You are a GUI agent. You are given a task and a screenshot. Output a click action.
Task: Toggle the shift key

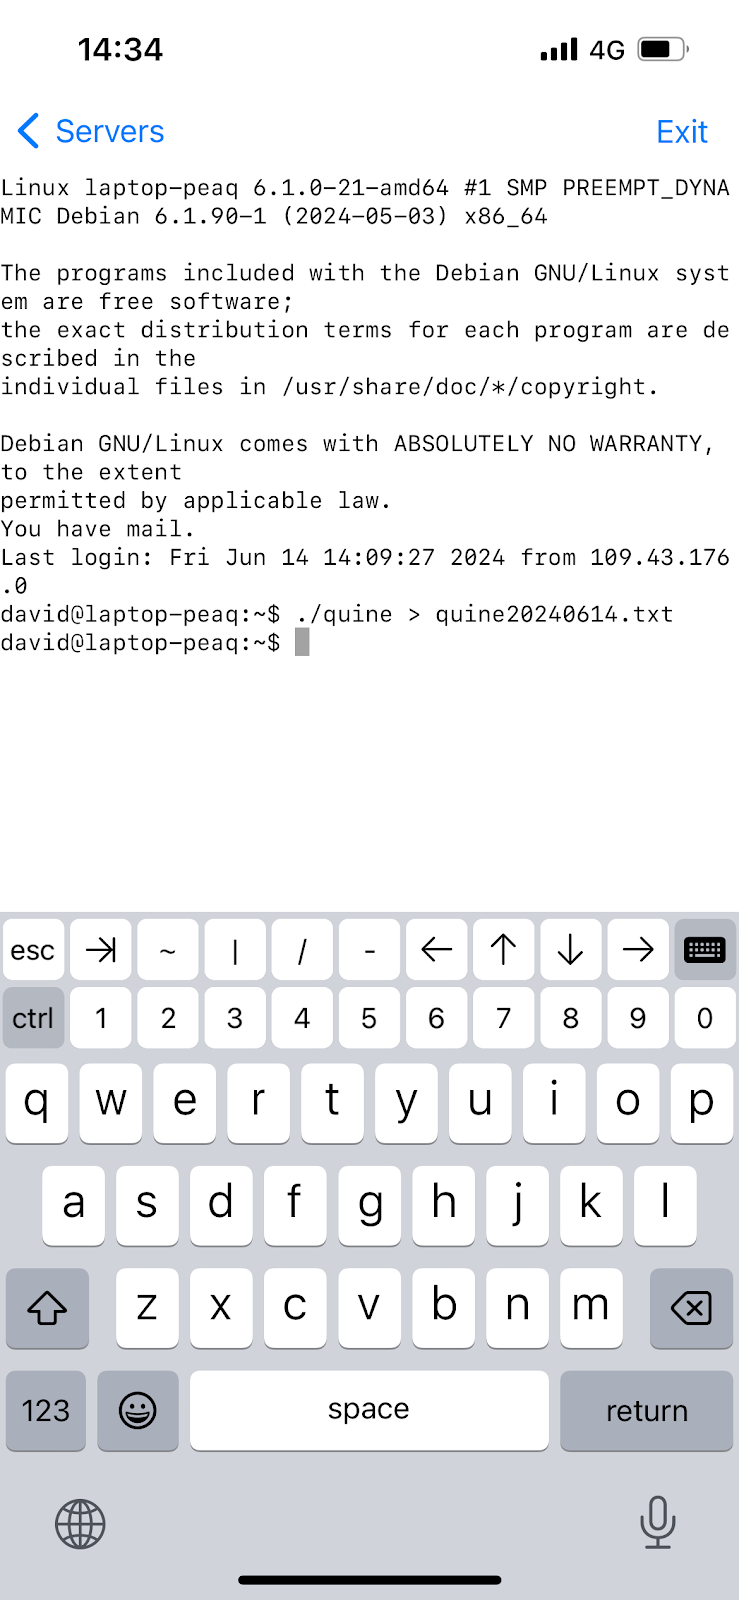pyautogui.click(x=47, y=1307)
